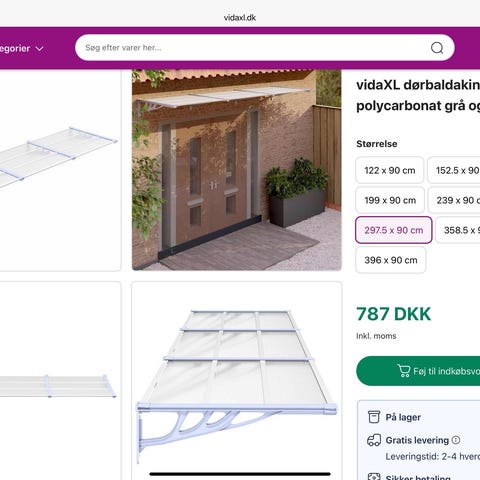The image size is (480, 480).
Task: Choose the 239 x 90 size option
Action: pyautogui.click(x=454, y=200)
